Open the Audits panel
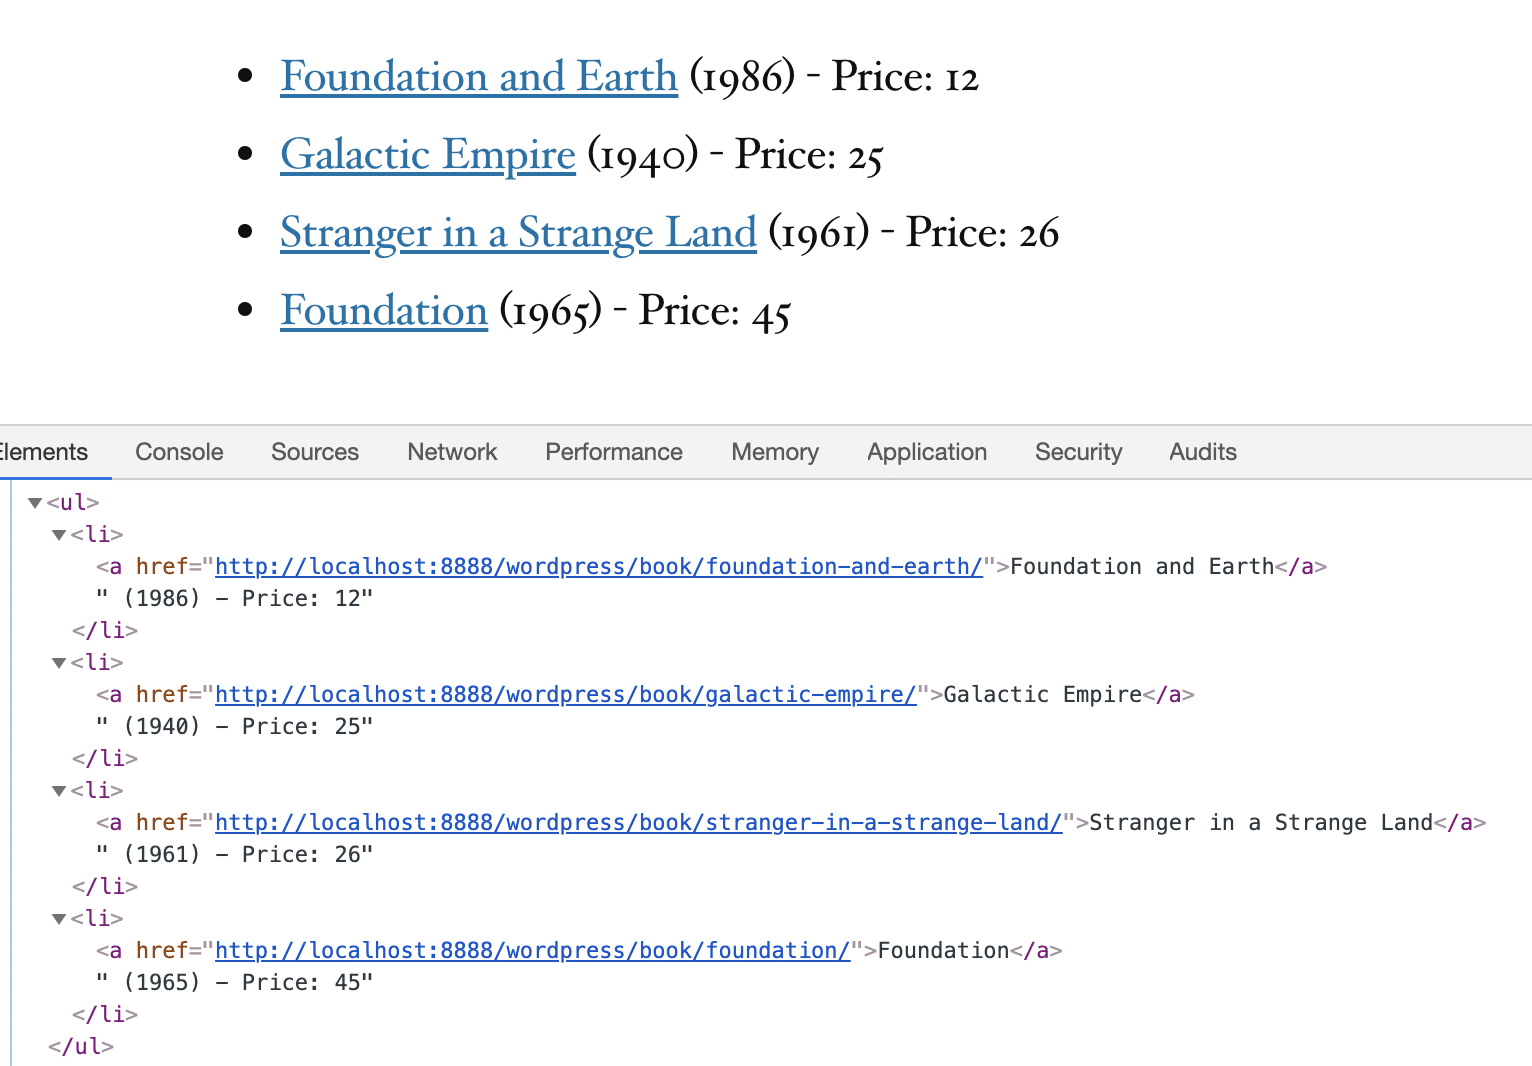 [1202, 452]
